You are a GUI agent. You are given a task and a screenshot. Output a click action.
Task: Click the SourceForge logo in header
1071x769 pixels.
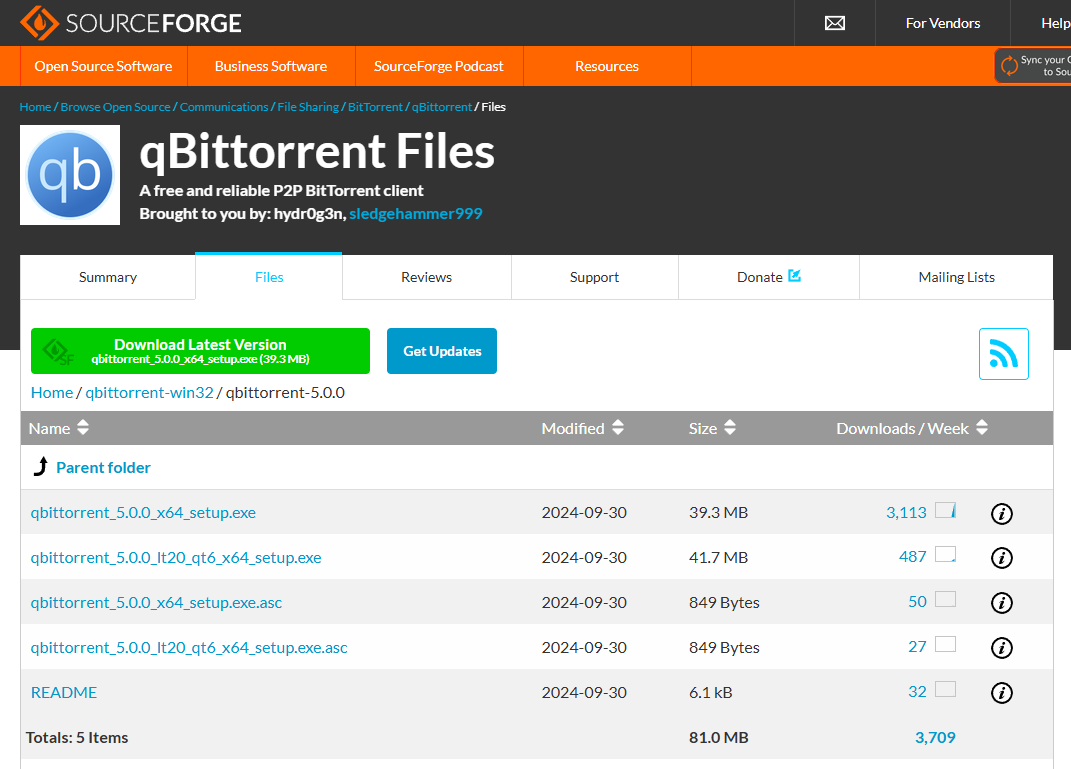[131, 23]
